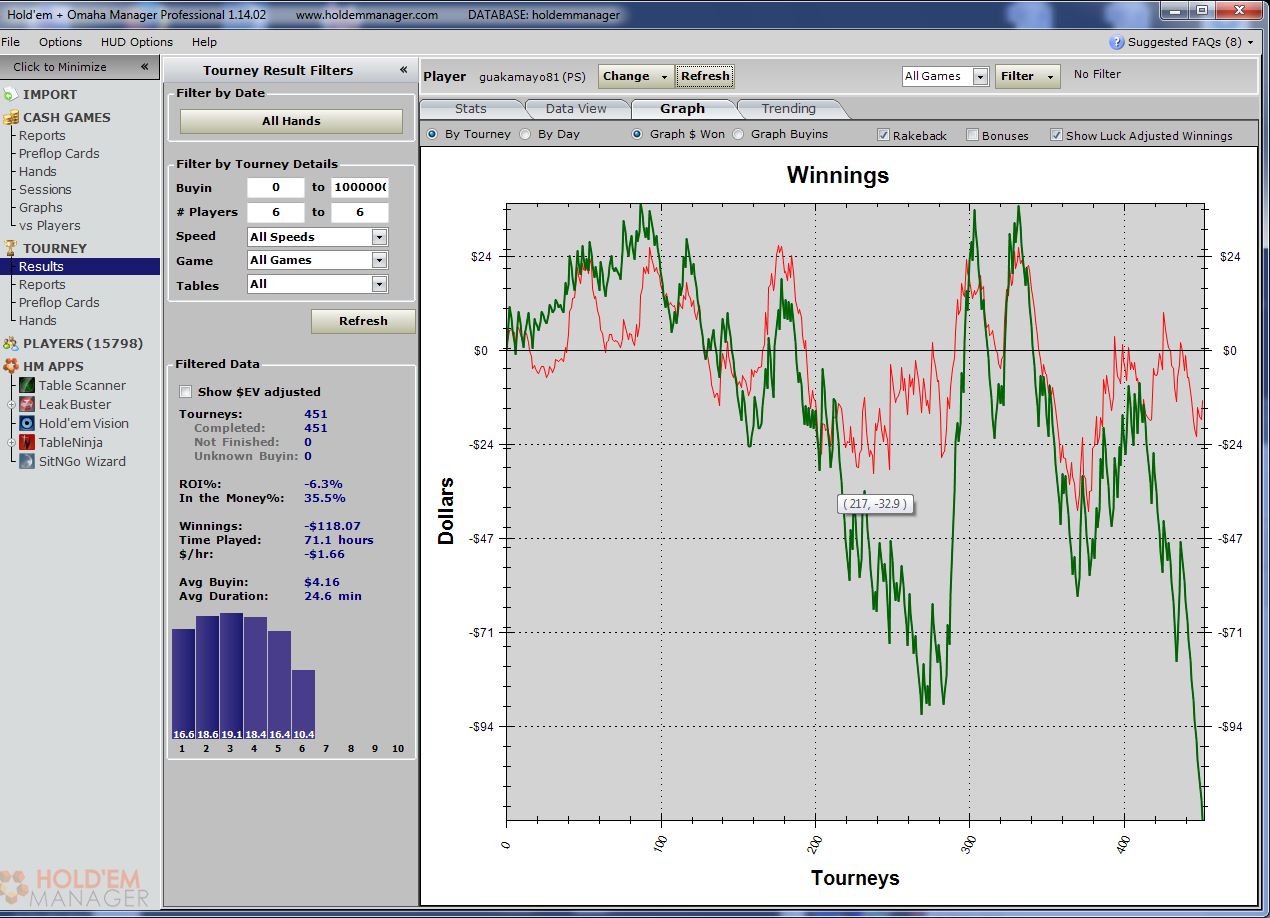Open Cash Games Preflop Cards
Screen dimensions: 1270x918
[59, 154]
